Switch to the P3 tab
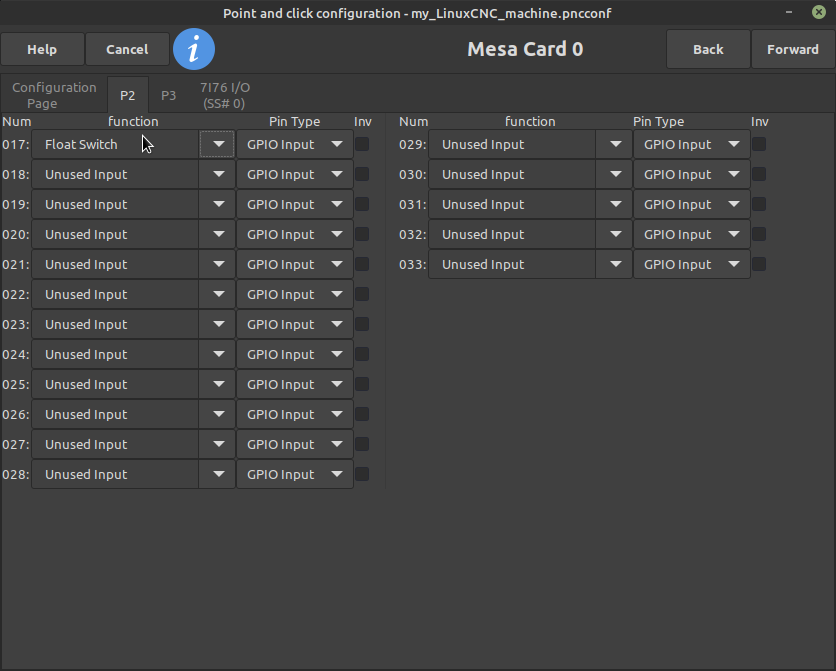836x671 pixels. 168,95
